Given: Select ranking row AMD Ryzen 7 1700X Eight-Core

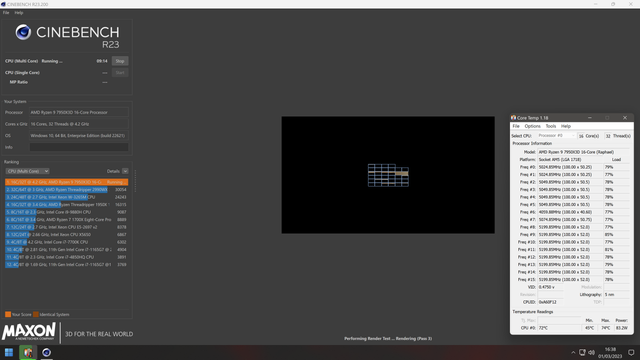Looking at the screenshot, I should click(x=67, y=220).
